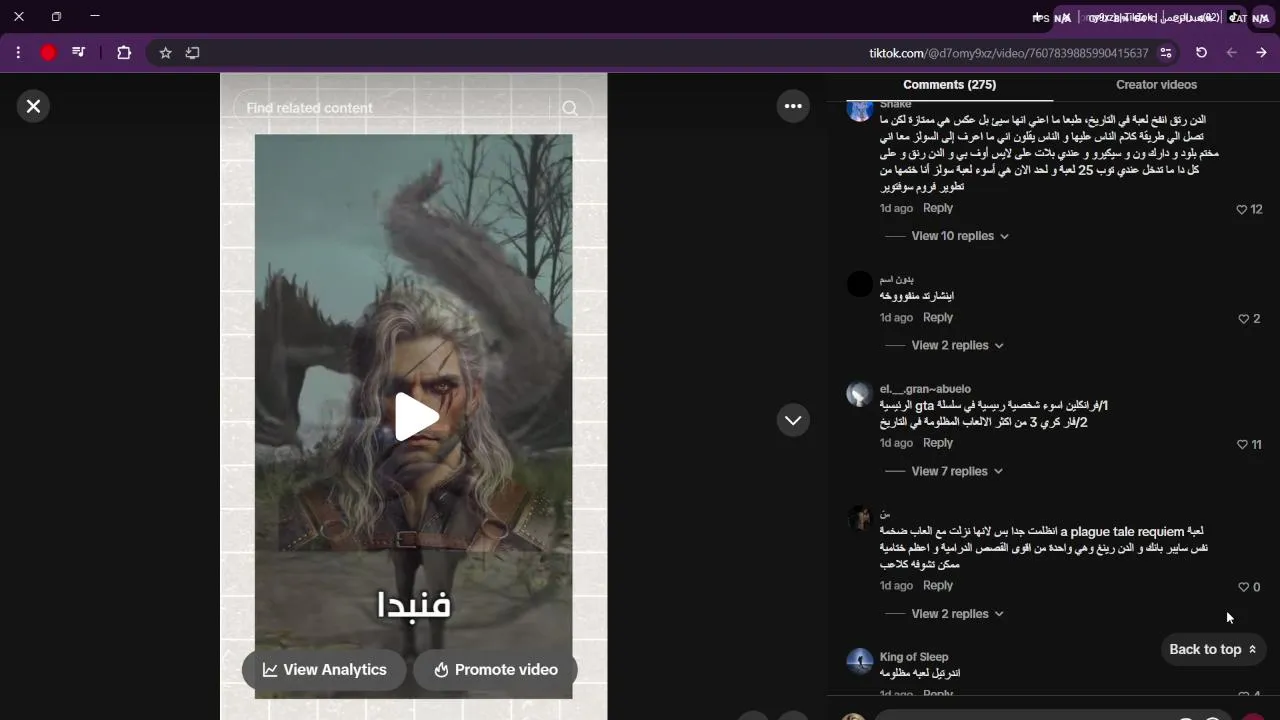Reply to the plague tale requiem comment
Screen dimensions: 1280x720
click(938, 586)
